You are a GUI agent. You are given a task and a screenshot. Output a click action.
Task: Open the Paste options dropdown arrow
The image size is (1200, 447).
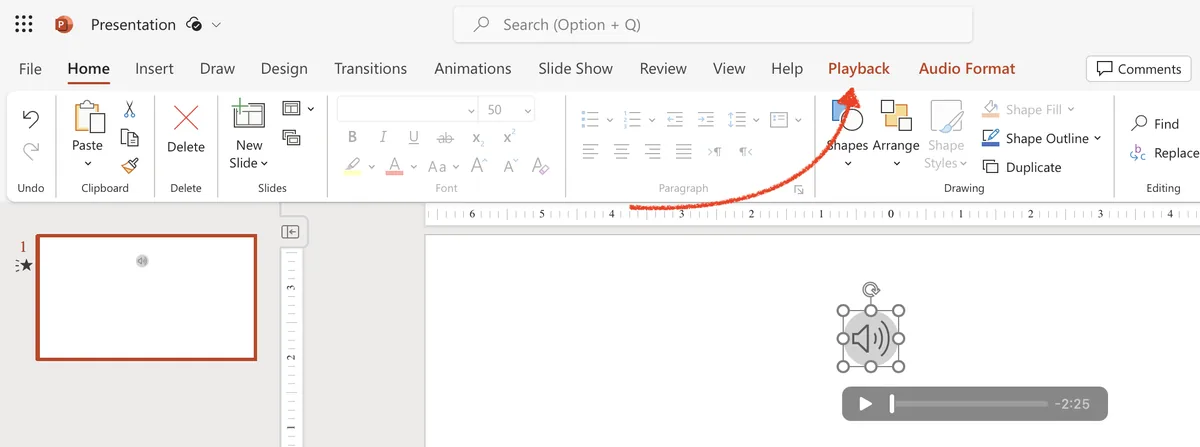pos(87,165)
